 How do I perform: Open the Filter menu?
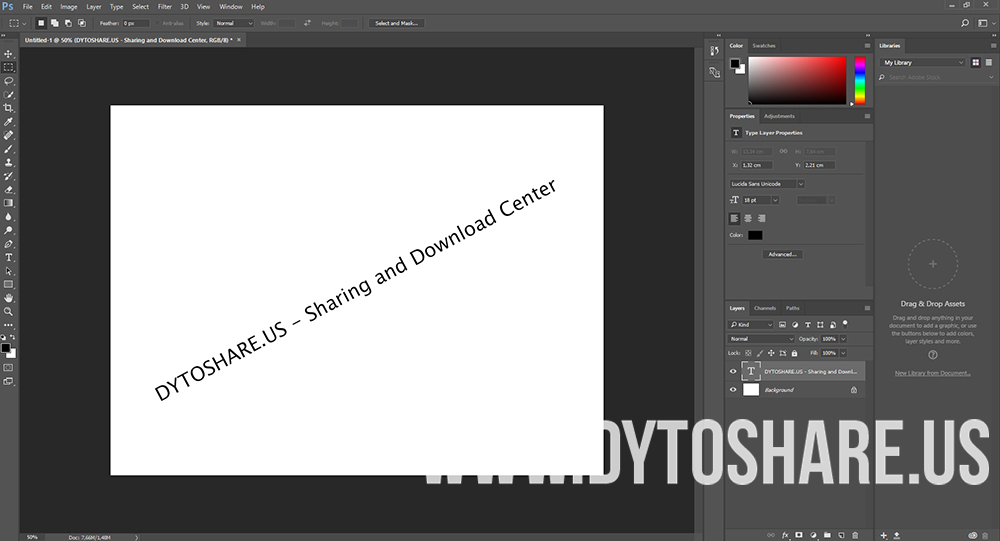pos(164,6)
